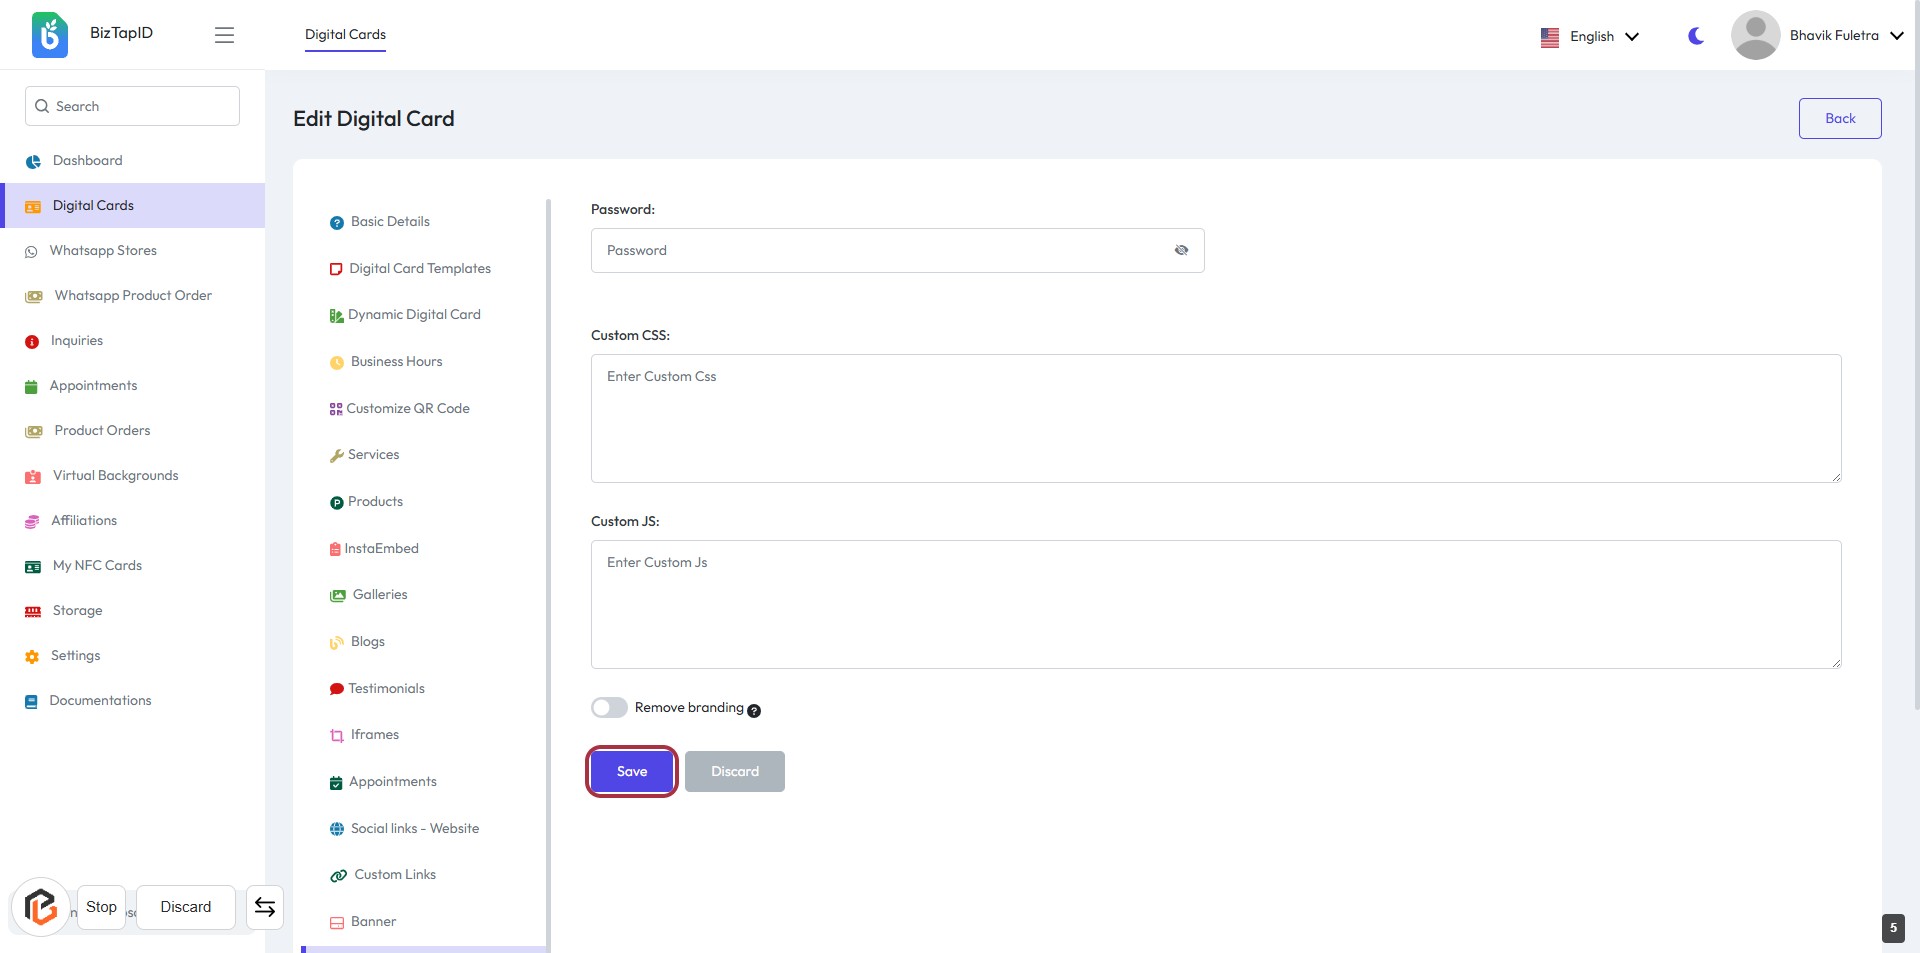The height and width of the screenshot is (953, 1920).
Task: Focus the Custom CSS text area
Action: [x=1215, y=418]
